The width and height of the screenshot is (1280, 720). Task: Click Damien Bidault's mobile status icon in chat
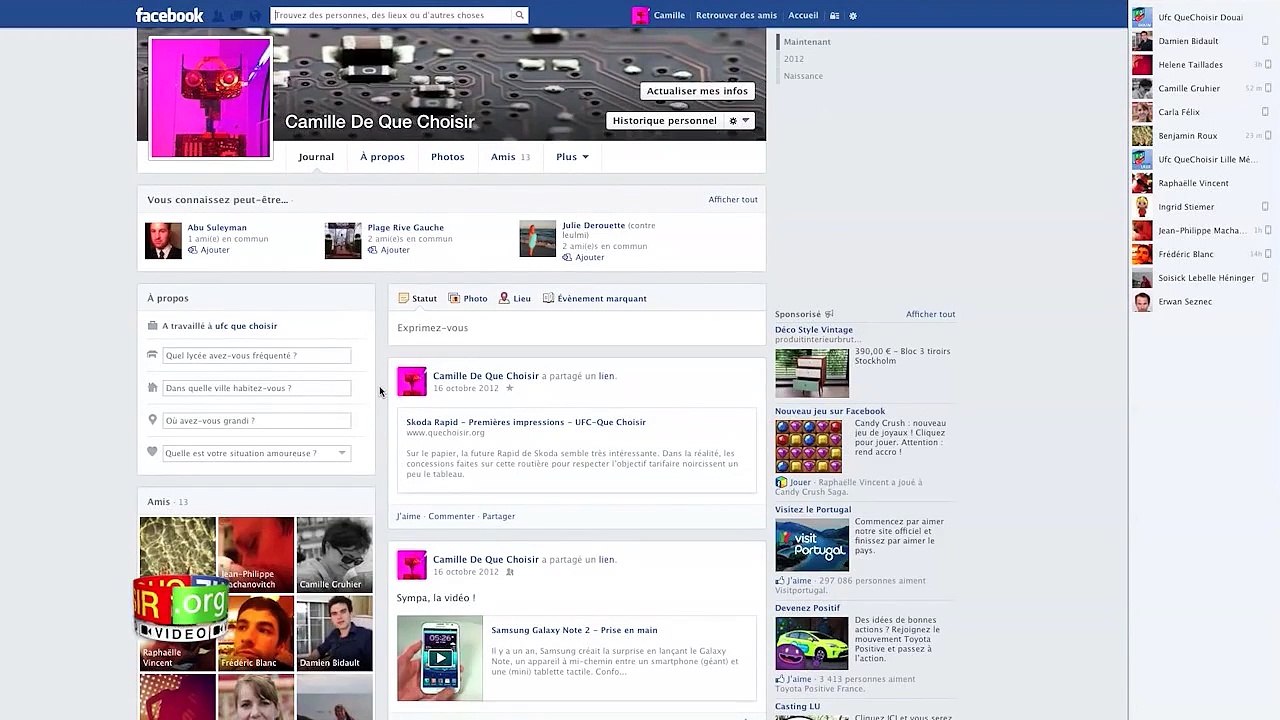(x=1265, y=41)
